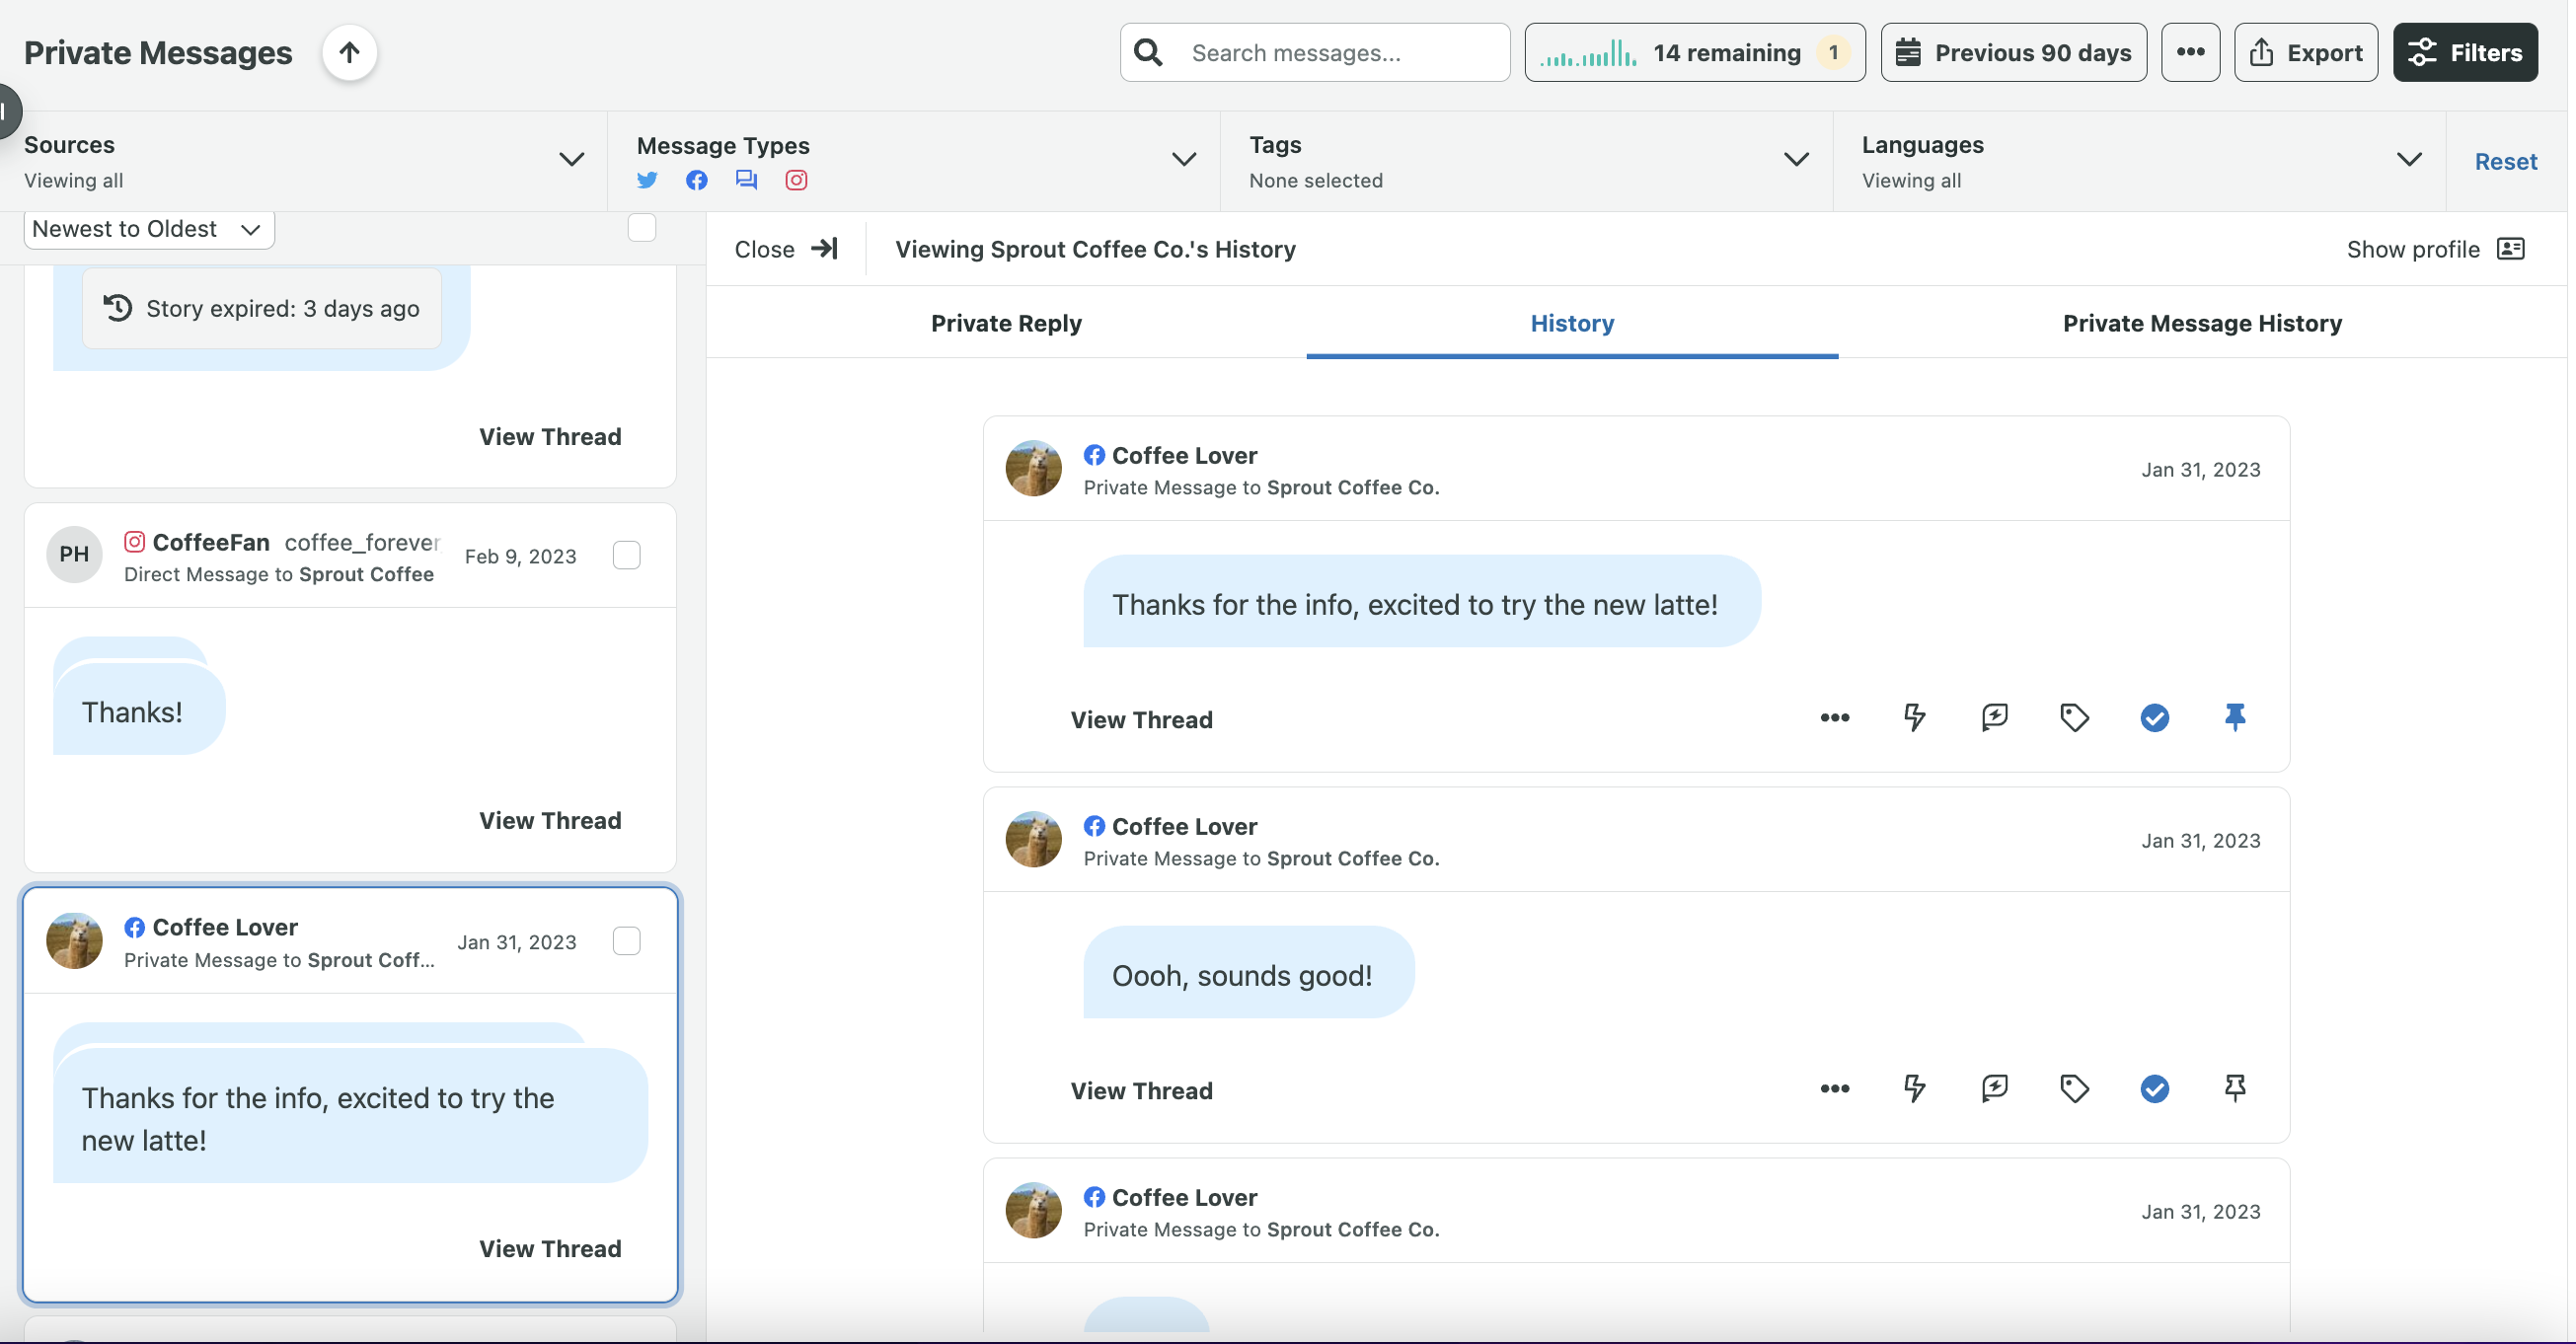Check the CoffeeFan message checkbox
The height and width of the screenshot is (1344, 2576).
[x=626, y=555]
